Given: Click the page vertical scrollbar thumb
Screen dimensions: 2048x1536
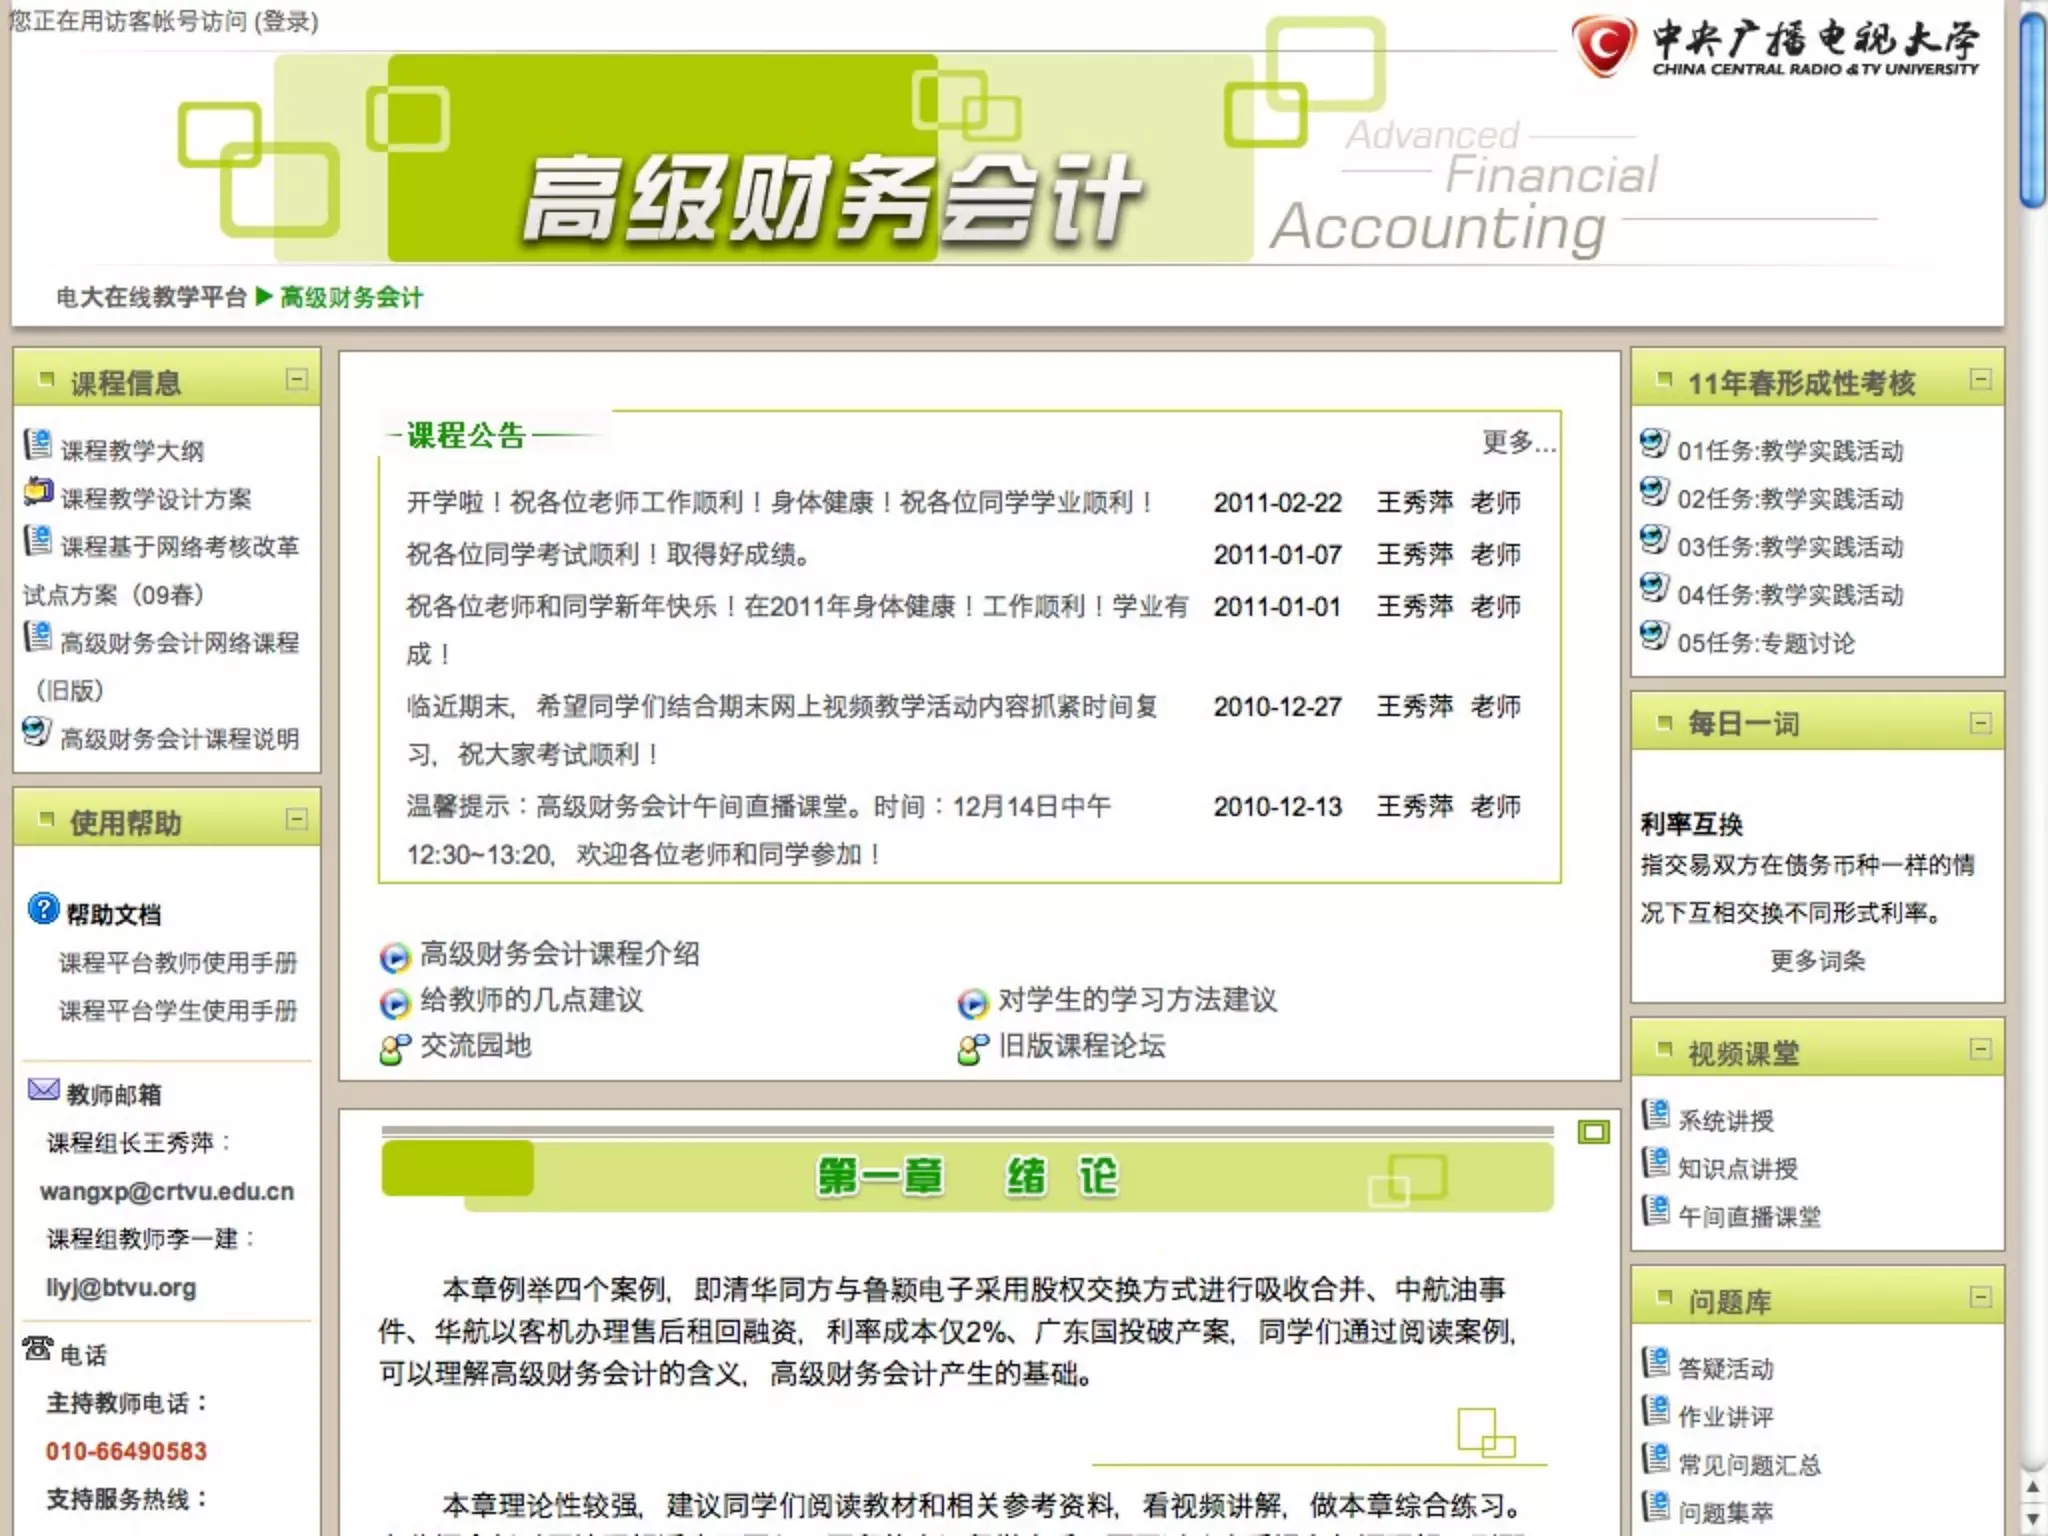Looking at the screenshot, I should tap(2033, 110).
